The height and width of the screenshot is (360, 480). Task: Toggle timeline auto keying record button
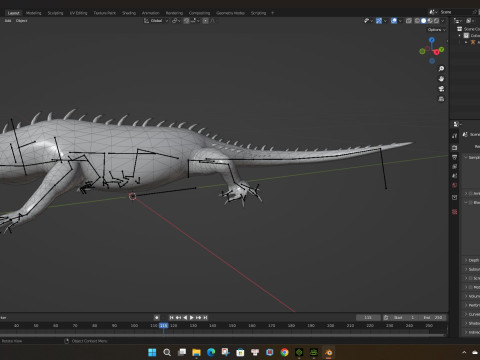pos(157,318)
